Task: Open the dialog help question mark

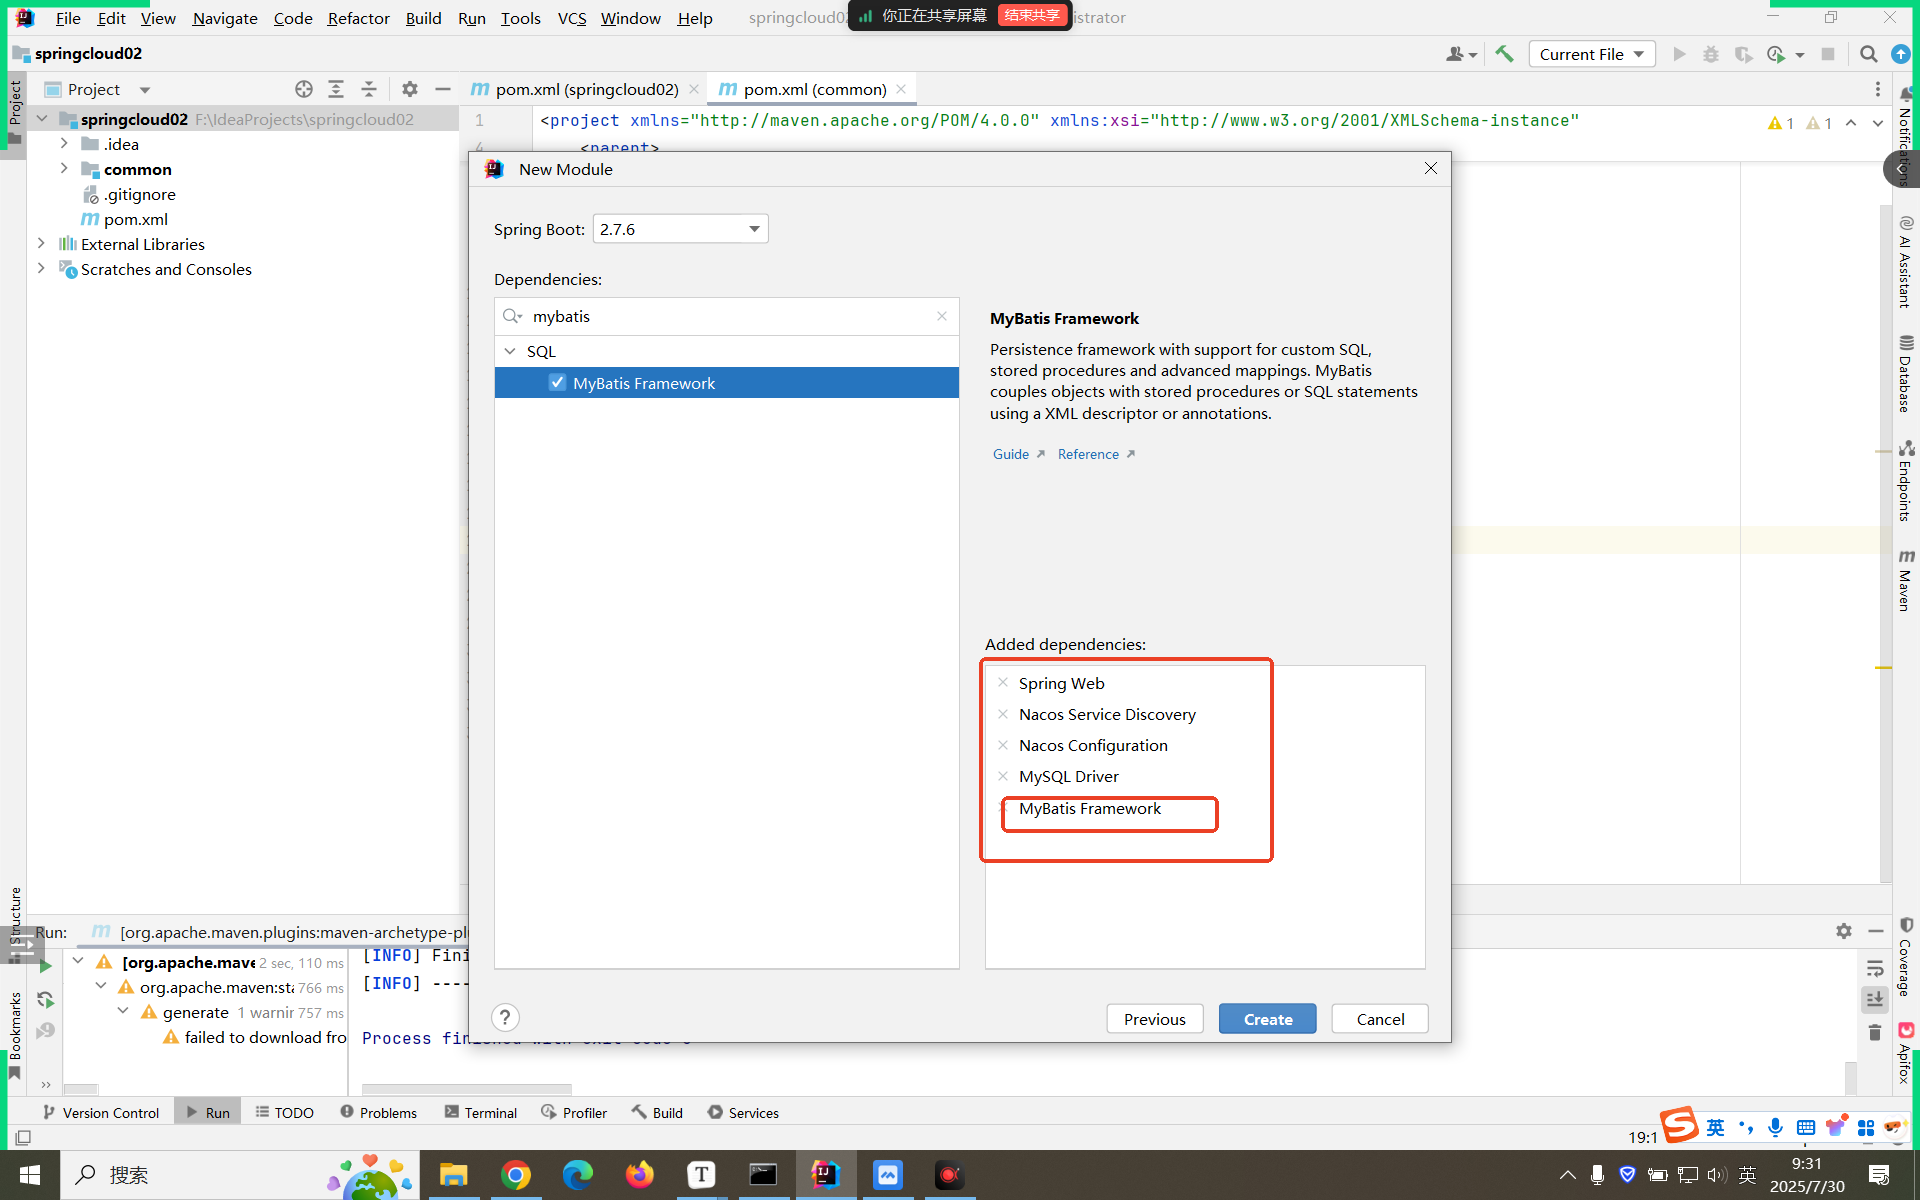Action: (505, 1018)
